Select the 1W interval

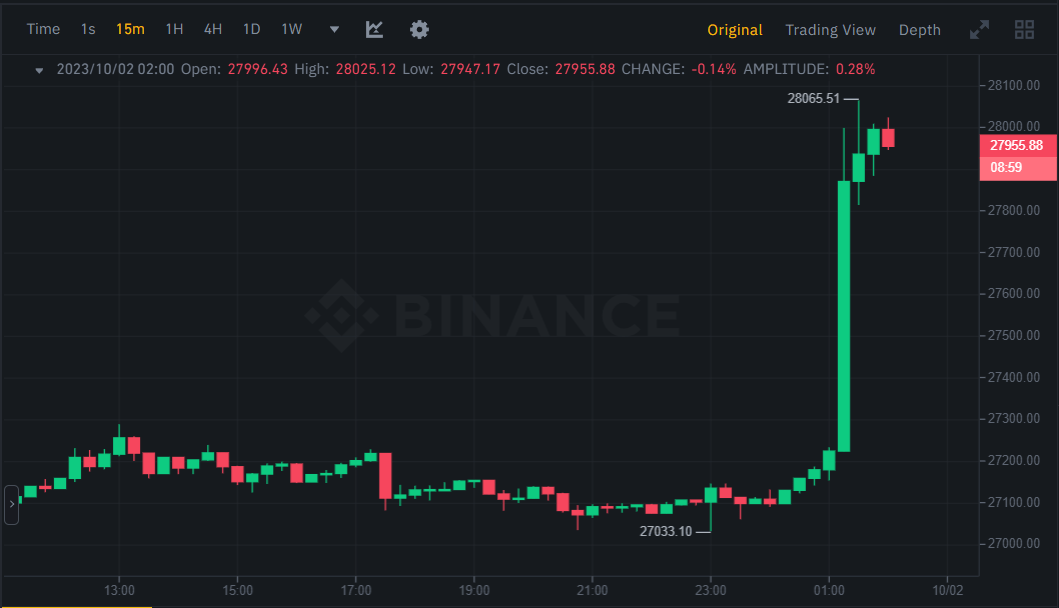tap(291, 29)
